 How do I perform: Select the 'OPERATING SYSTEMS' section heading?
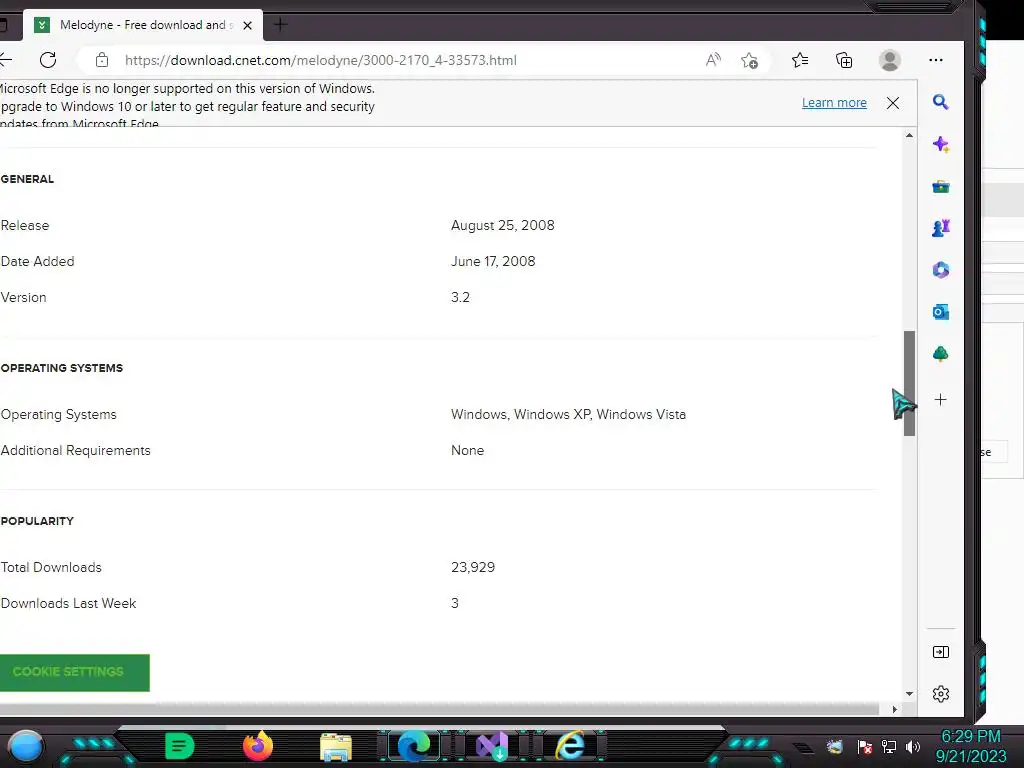(x=61, y=368)
